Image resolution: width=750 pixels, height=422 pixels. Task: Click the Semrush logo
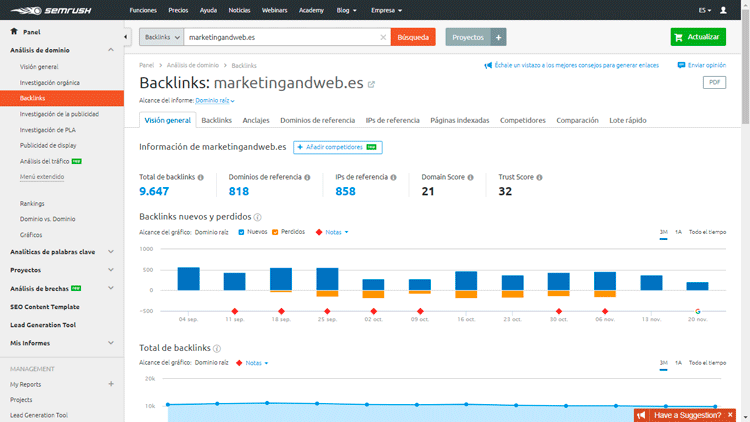[51, 10]
